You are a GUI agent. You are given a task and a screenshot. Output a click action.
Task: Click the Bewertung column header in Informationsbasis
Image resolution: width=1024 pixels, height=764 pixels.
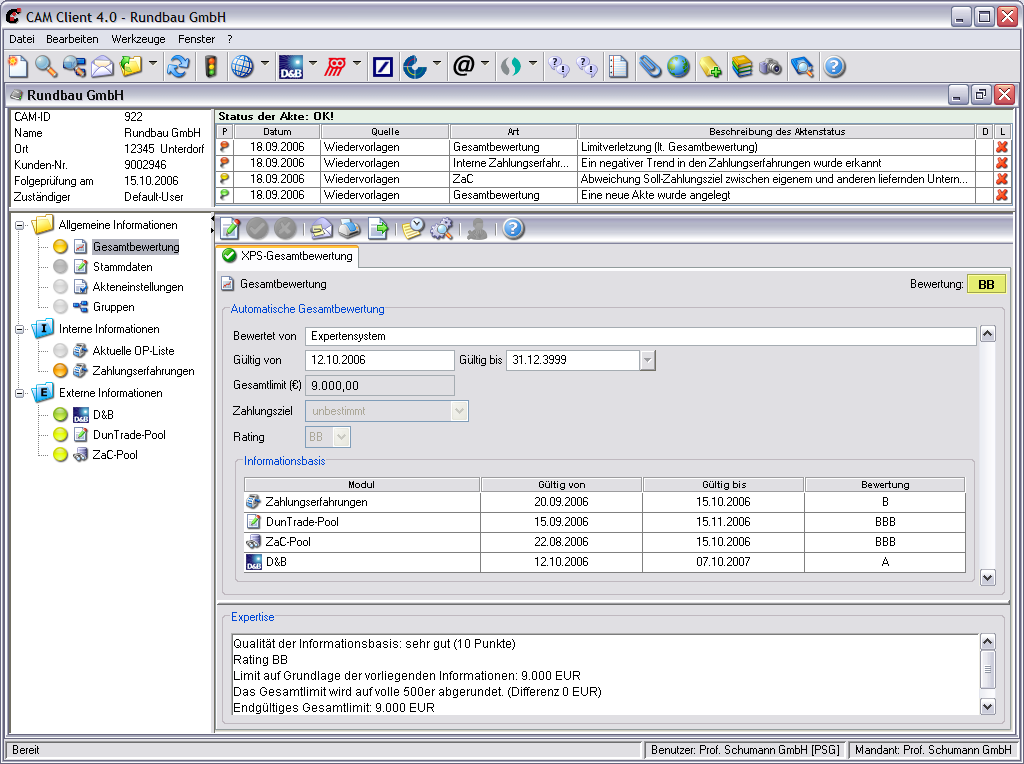click(885, 485)
